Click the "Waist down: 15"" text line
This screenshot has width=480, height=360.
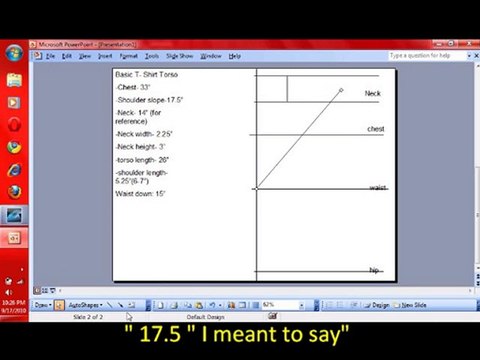(x=140, y=194)
